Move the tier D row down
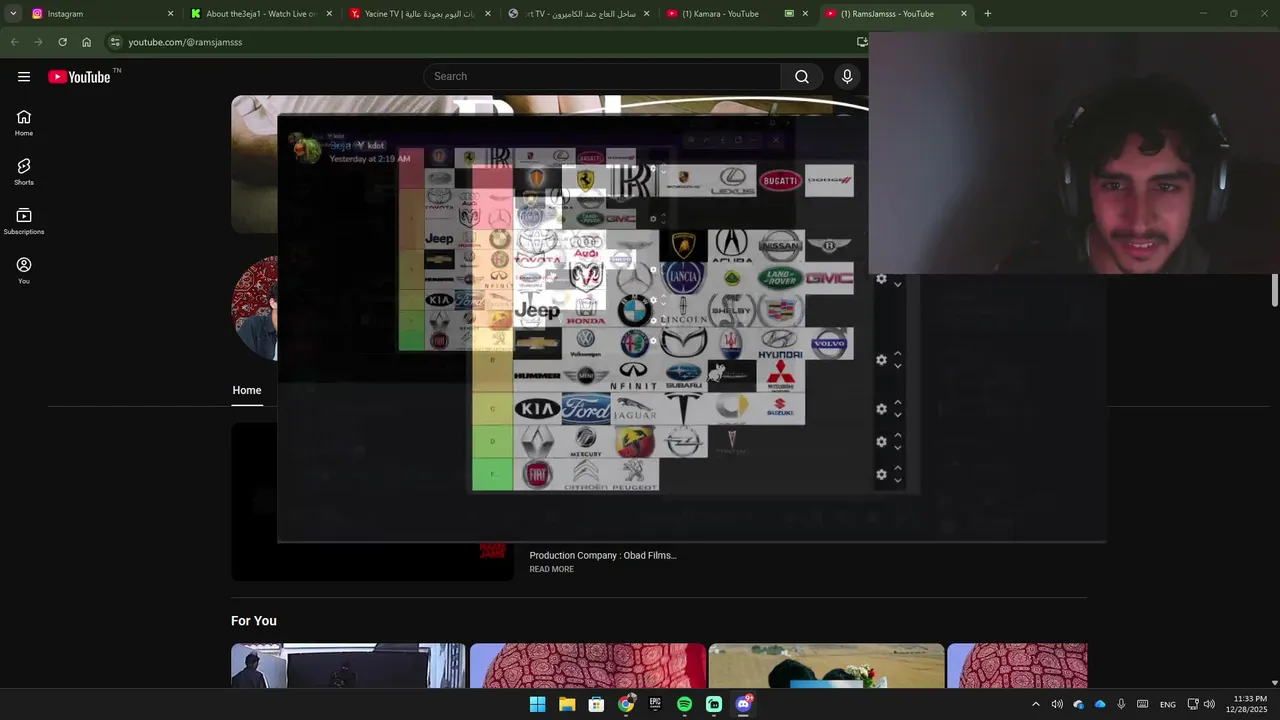Viewport: 1280px width, 720px height. pyautogui.click(x=898, y=448)
